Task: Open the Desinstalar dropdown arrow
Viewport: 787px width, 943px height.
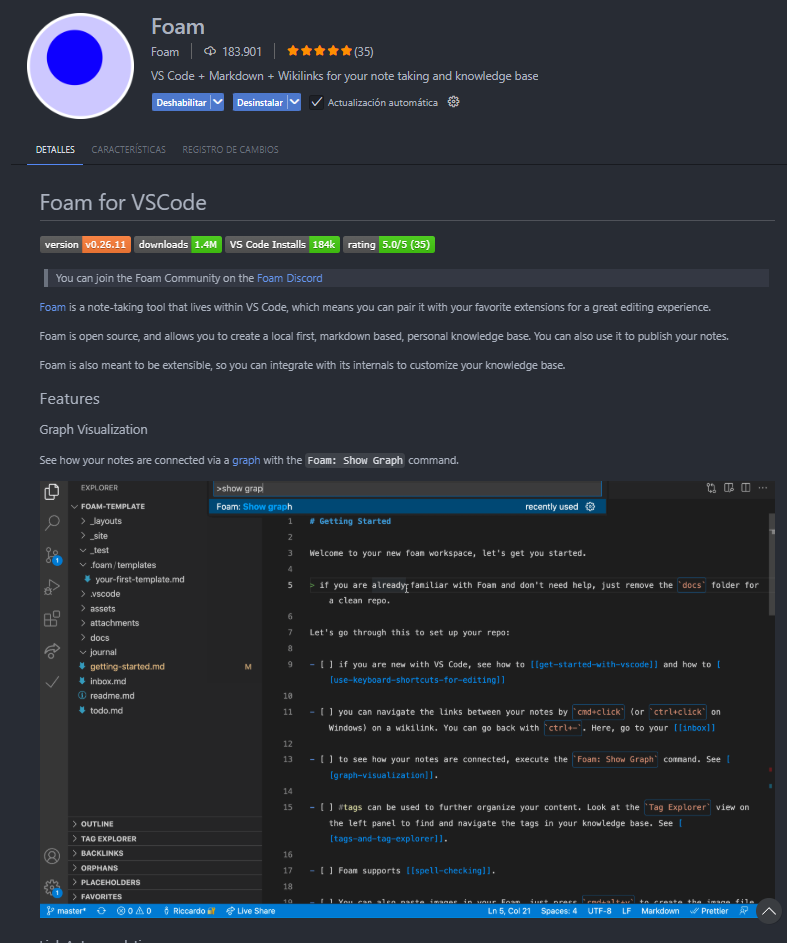Action: [294, 102]
